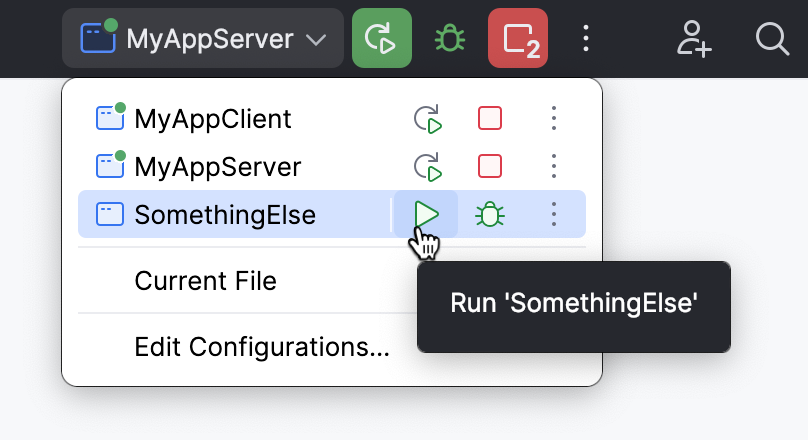Image resolution: width=808 pixels, height=440 pixels.
Task: Run the SomethingElse configuration
Action: click(427, 214)
